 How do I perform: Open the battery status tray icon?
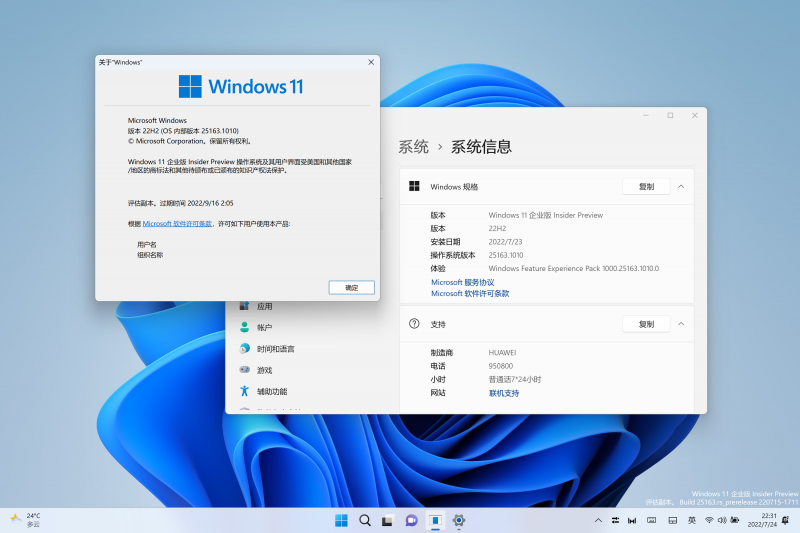735,520
